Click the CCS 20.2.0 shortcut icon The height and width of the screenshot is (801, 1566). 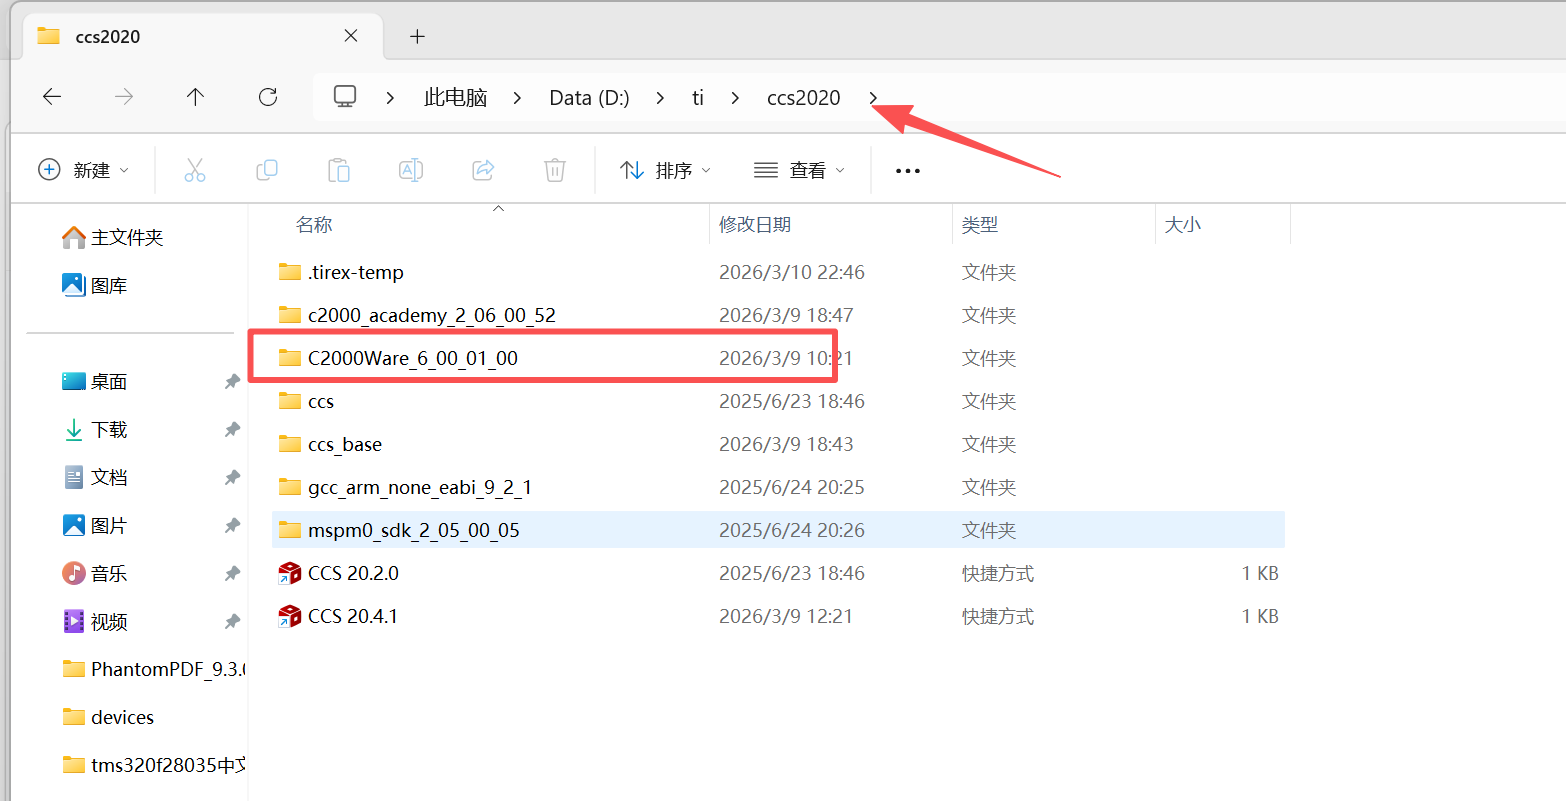point(290,573)
